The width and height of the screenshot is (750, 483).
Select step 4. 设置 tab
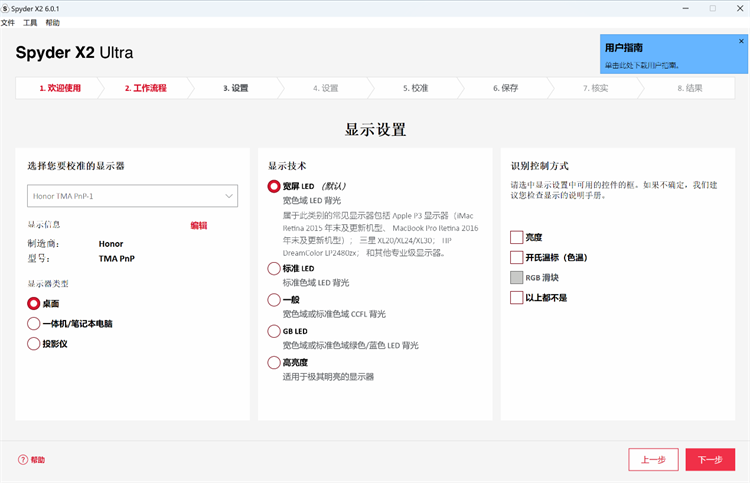(x=326, y=88)
